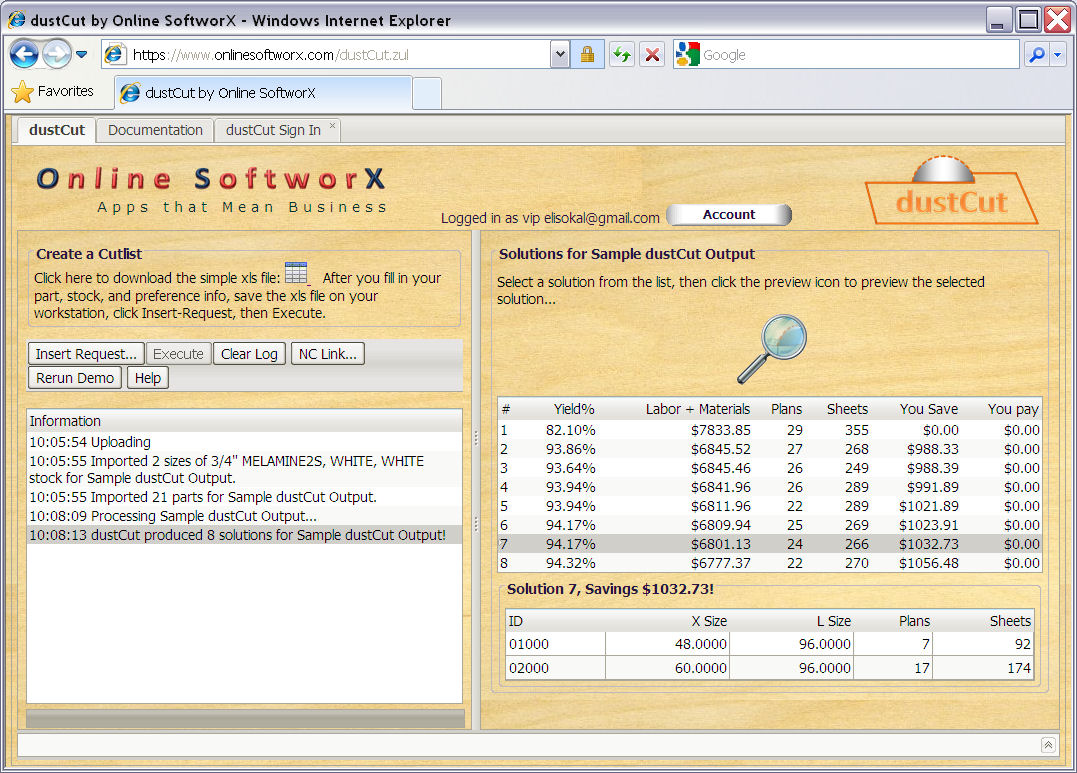Click the Google search provider icon
Screen dimensions: 1077x773
tap(687, 54)
